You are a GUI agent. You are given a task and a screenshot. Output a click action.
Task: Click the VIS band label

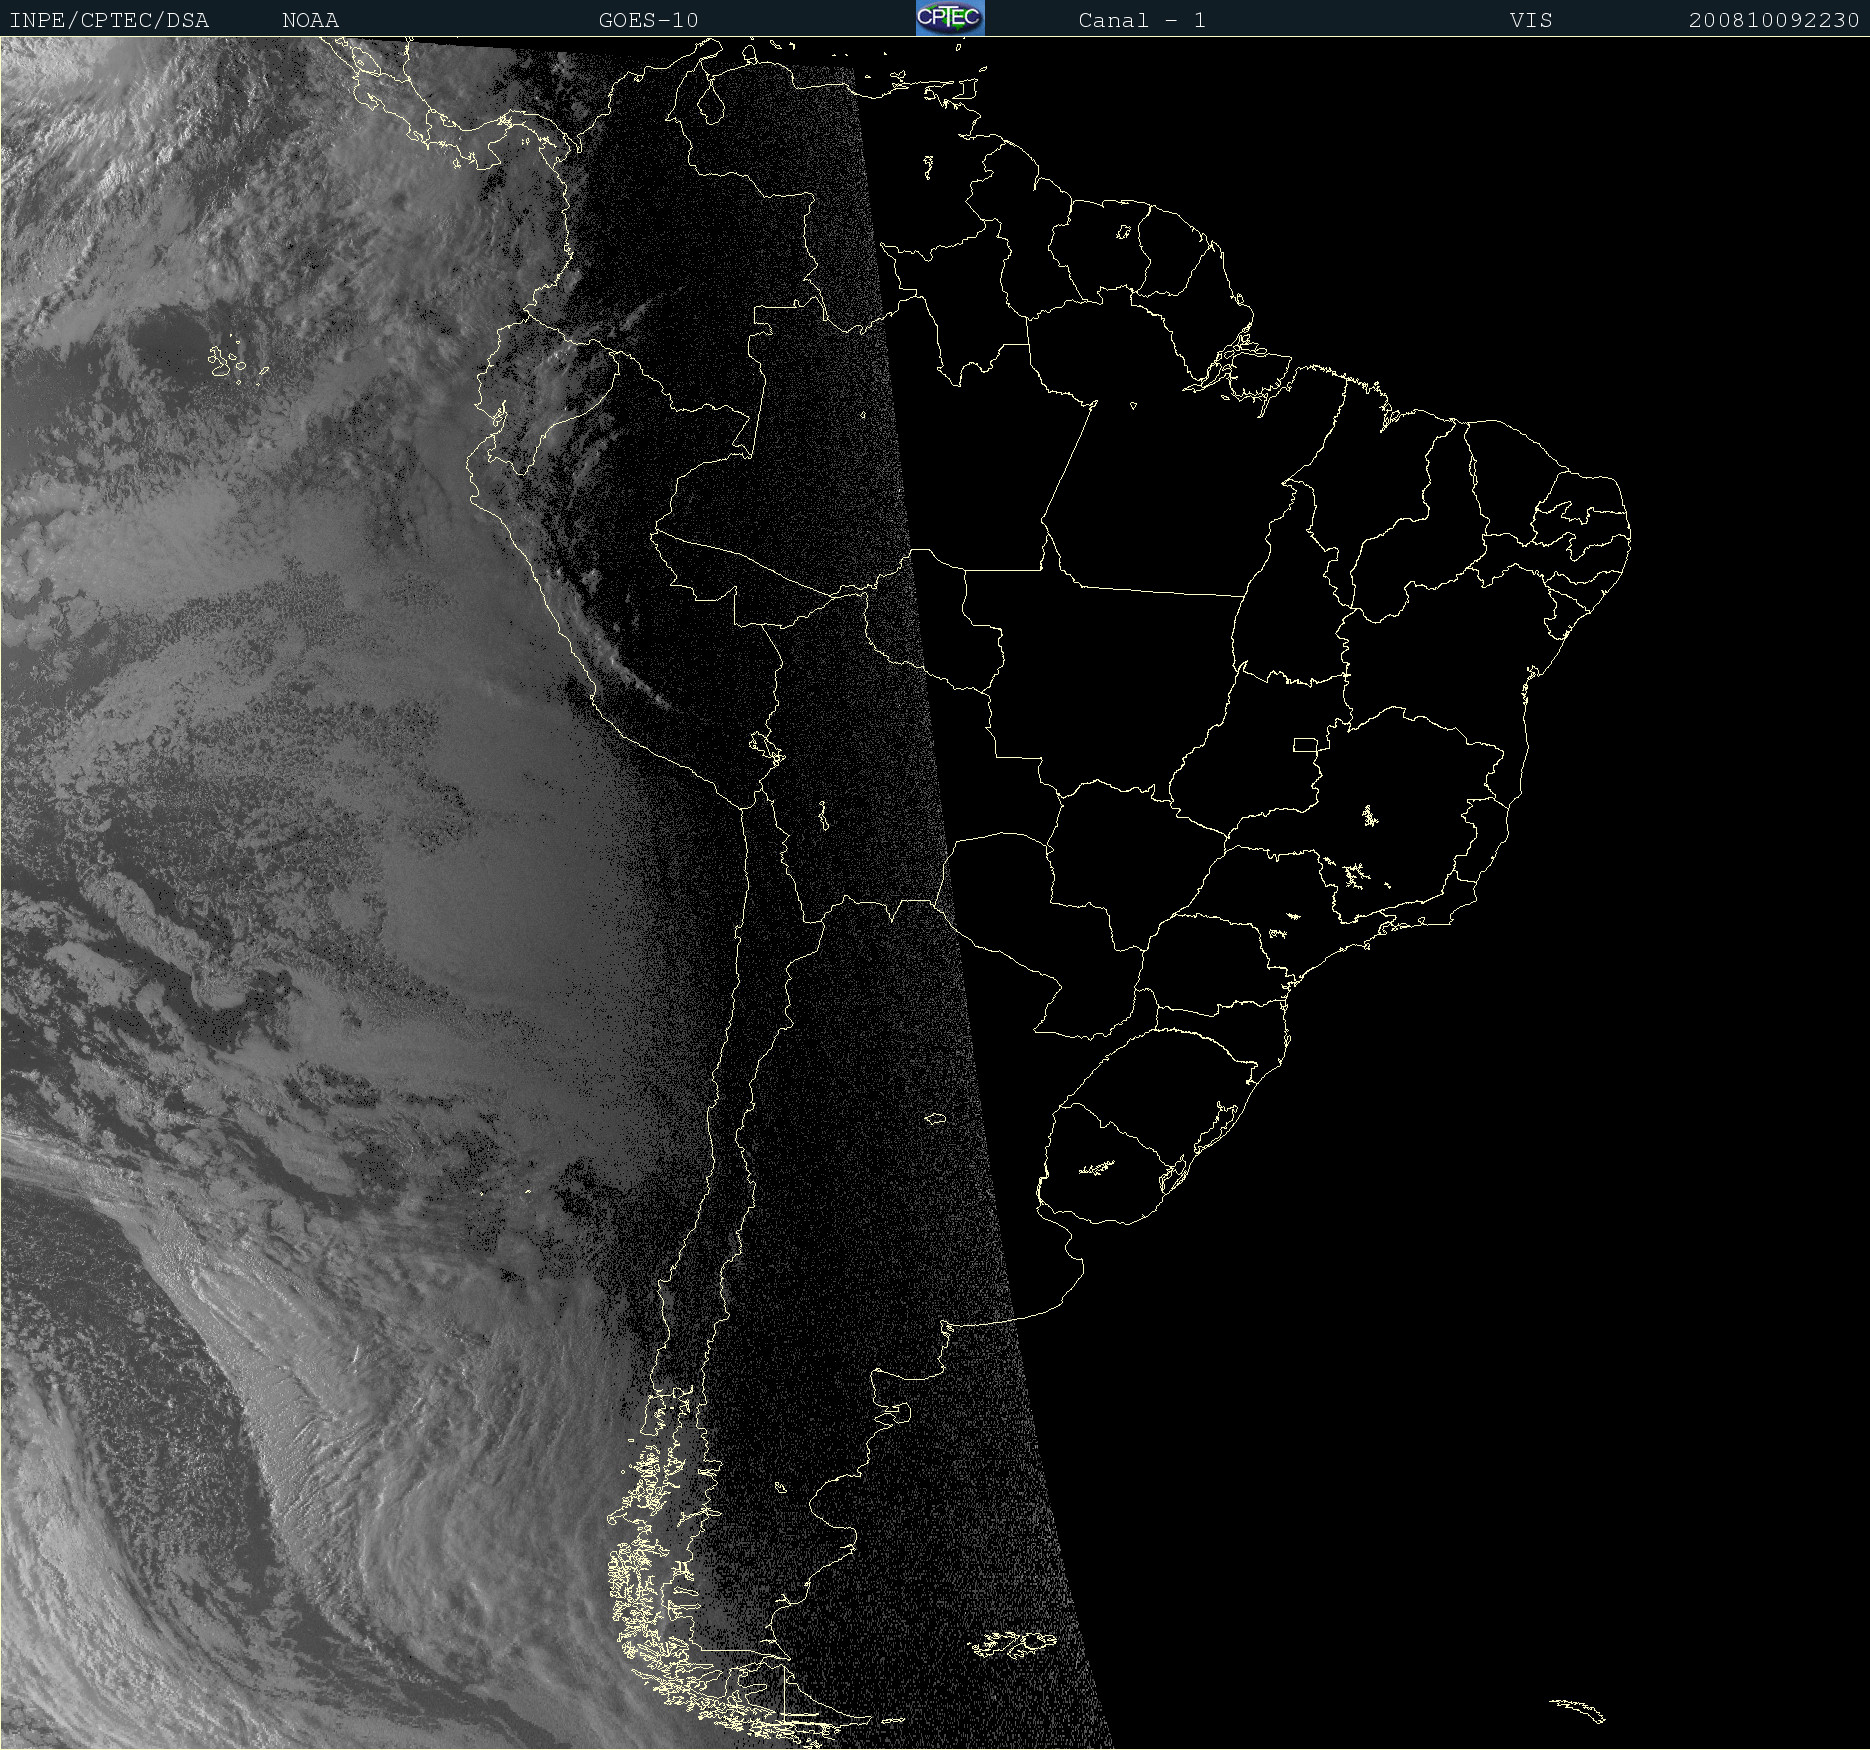pyautogui.click(x=1531, y=20)
